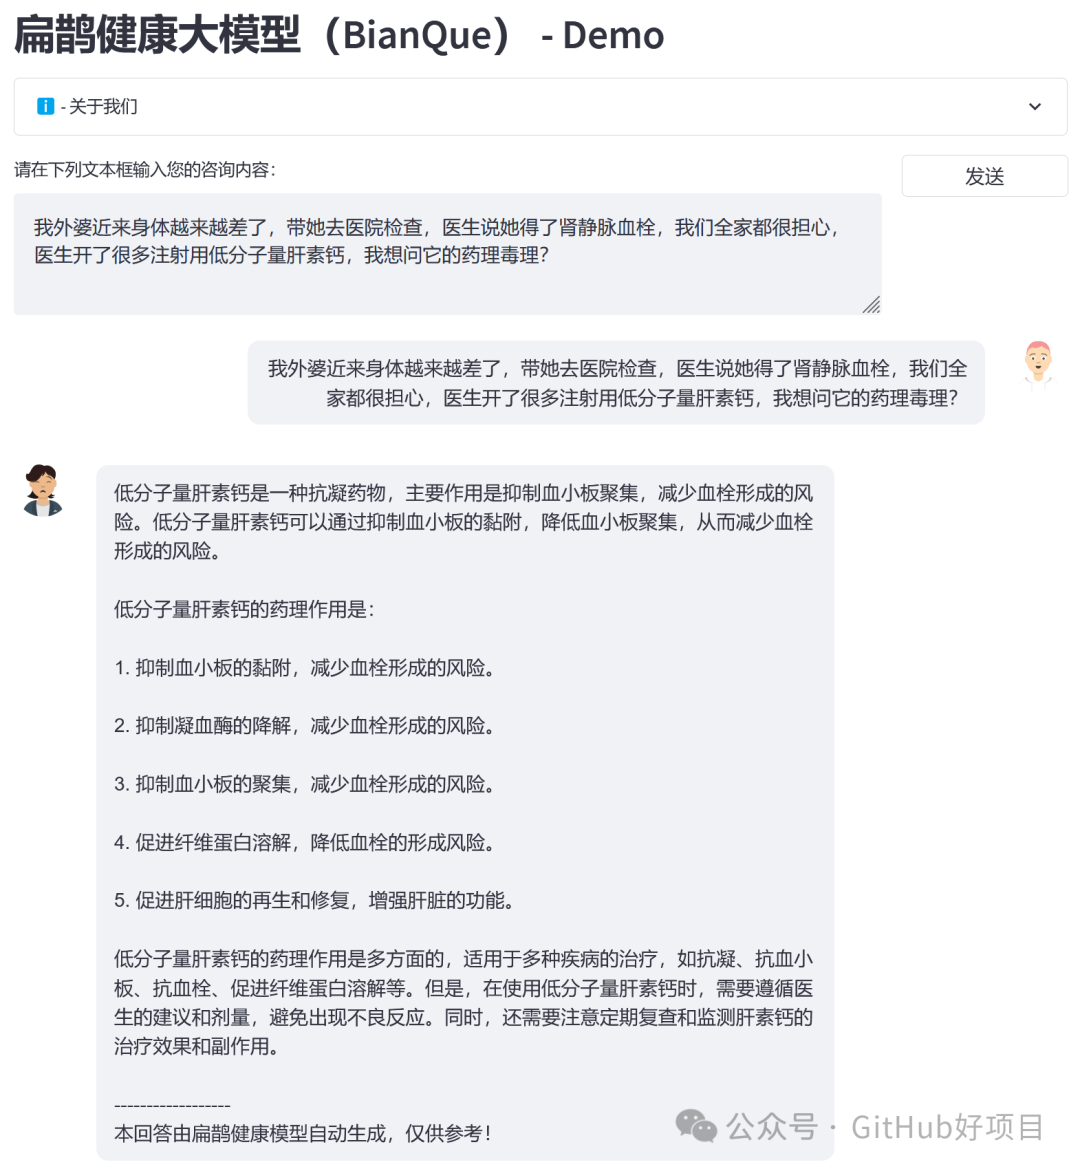This screenshot has height=1171, width=1080.
Task: Click the WeChat logo in the watermark
Action: [696, 1125]
